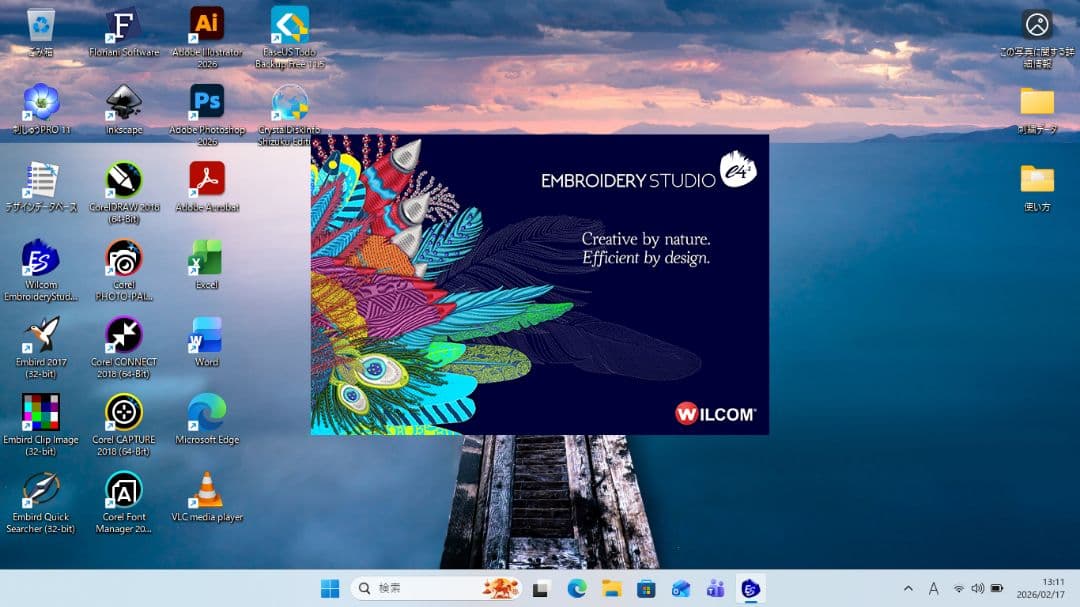This screenshot has width=1080, height=607.
Task: Click the EmbroideryStudio splash screen image
Action: (x=539, y=285)
